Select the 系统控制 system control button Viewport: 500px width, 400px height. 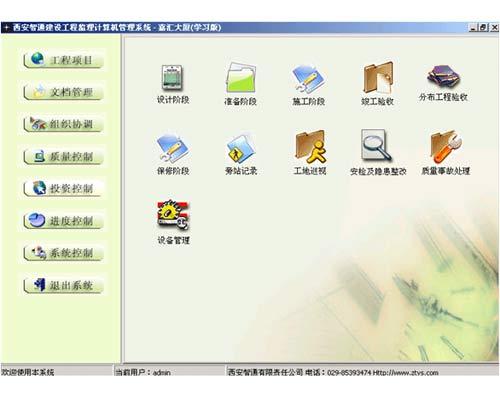[x=63, y=253]
